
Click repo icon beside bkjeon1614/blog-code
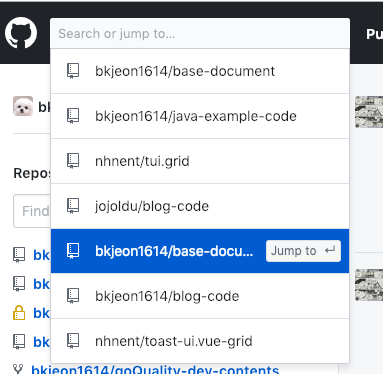(x=73, y=296)
